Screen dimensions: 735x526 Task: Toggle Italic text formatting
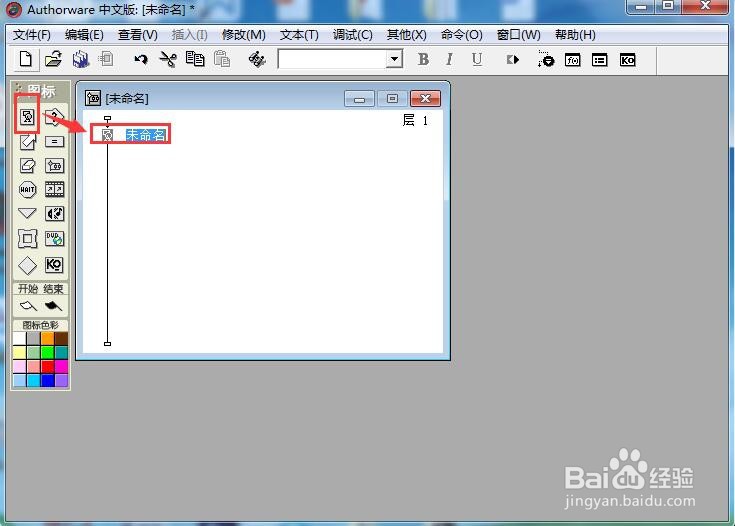(x=450, y=60)
